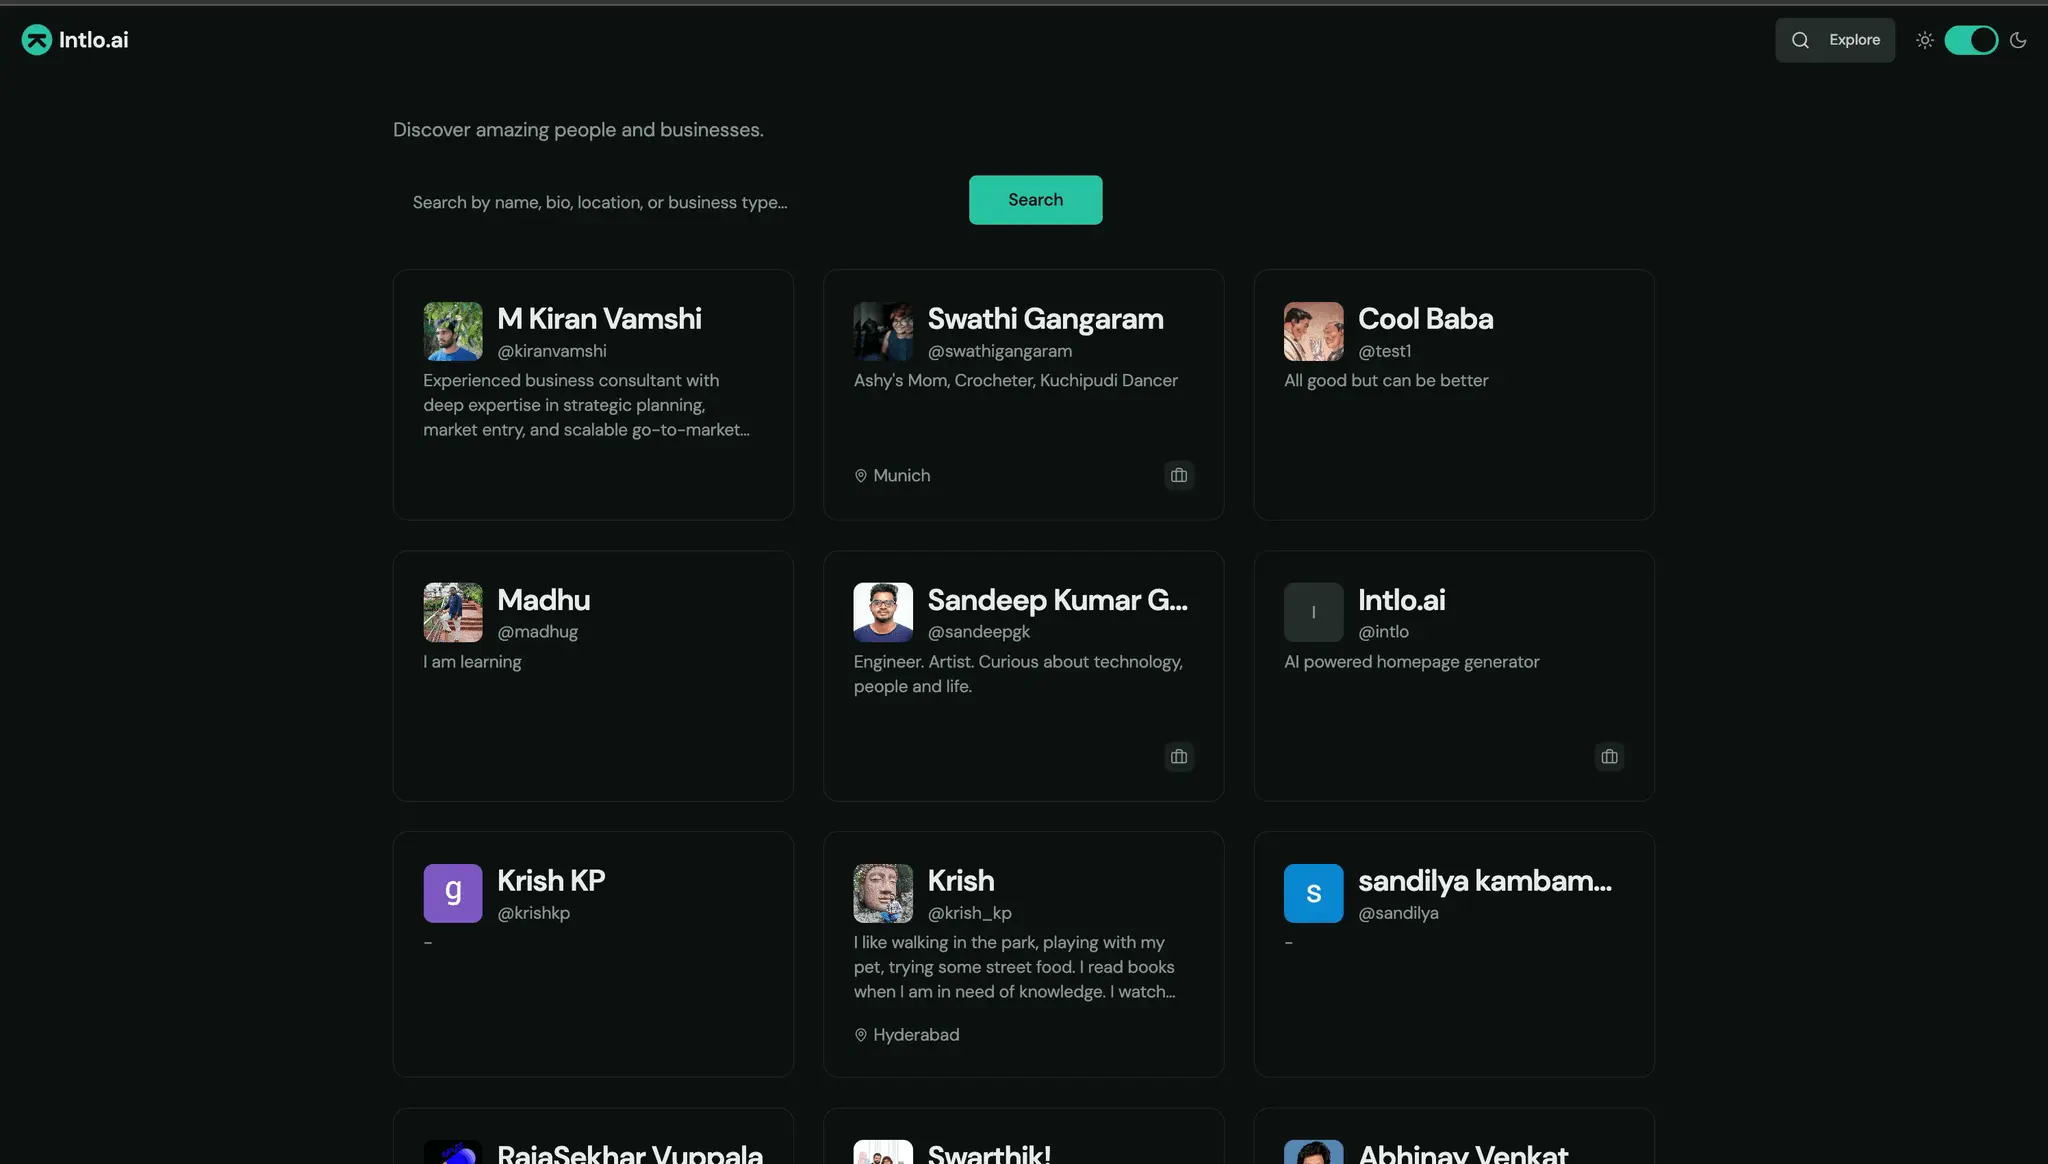This screenshot has height=1164, width=2048.
Task: Open the Abhinav Venkat card heading
Action: [1462, 1153]
